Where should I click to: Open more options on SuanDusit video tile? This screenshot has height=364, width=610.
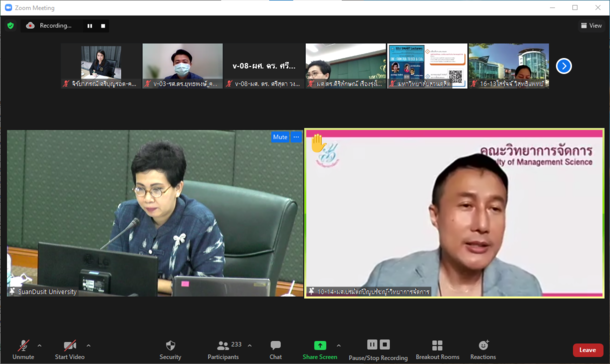click(x=296, y=137)
